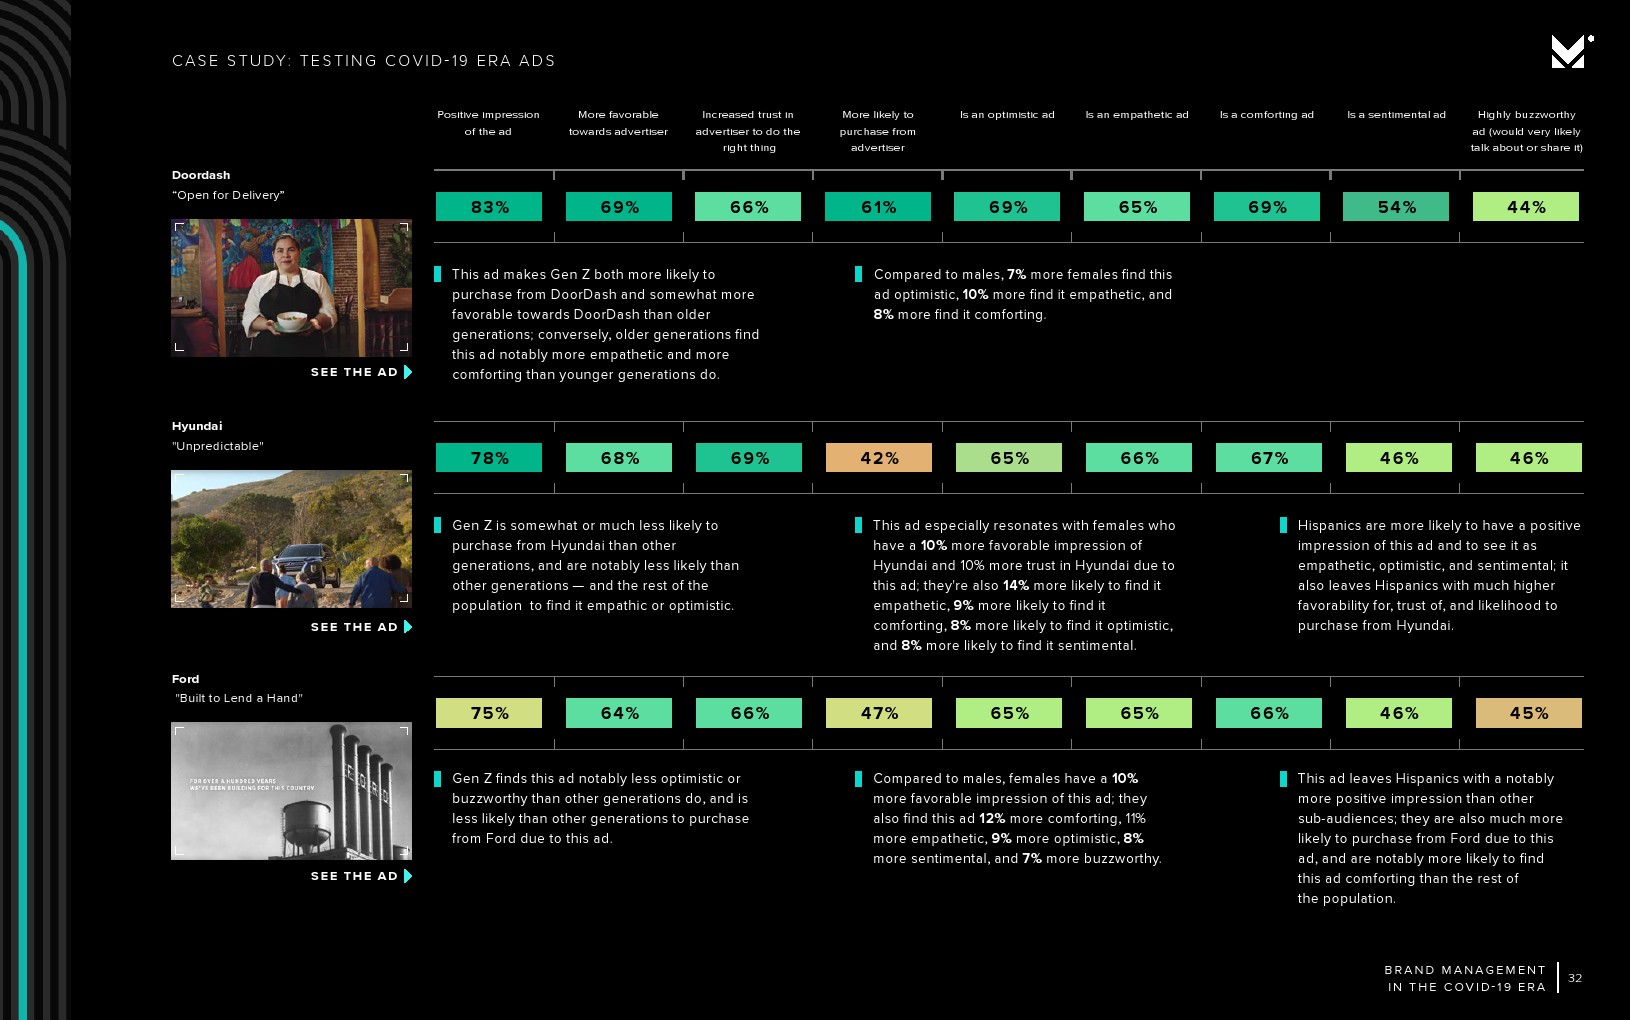Viewport: 1630px width, 1020px height.
Task: Click the teal bullet beside Hyundai Hispanics paragraph
Action: coord(1284,525)
